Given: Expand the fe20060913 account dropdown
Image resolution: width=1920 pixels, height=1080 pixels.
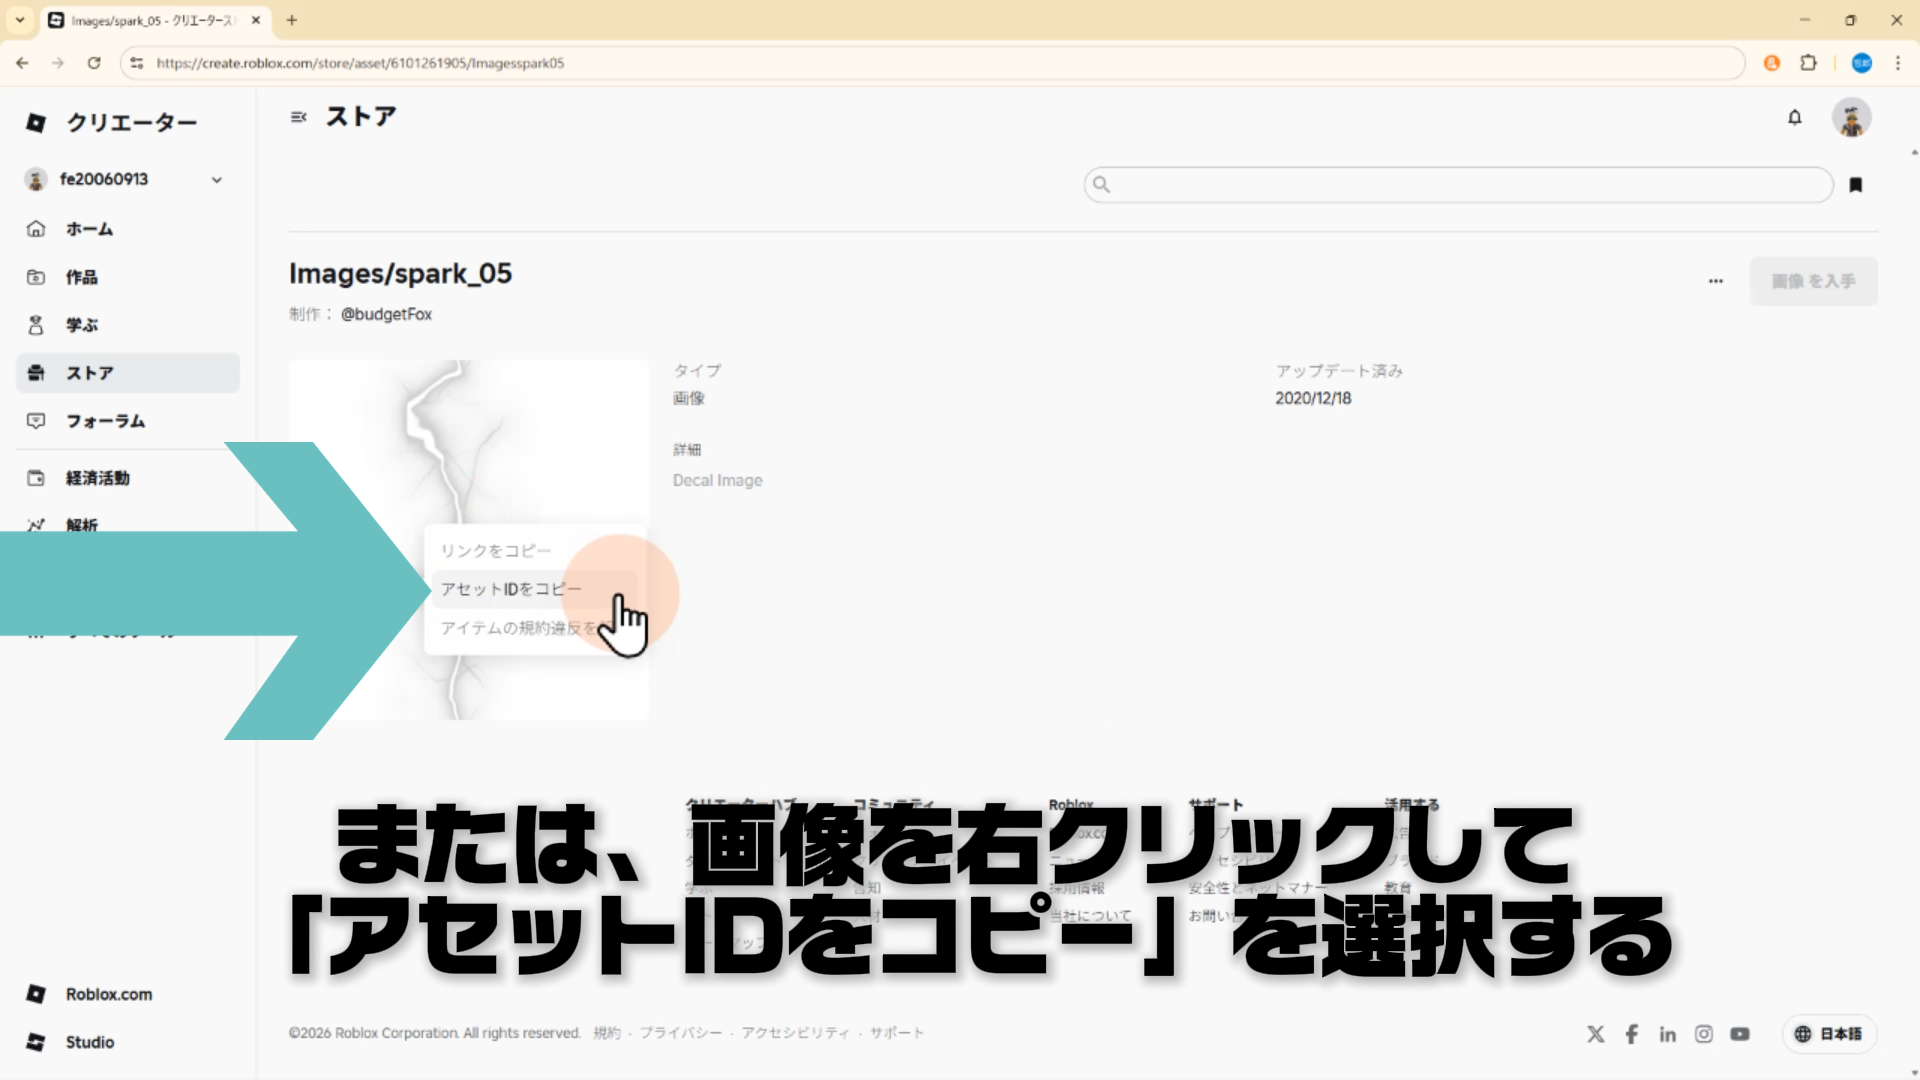Looking at the screenshot, I should pyautogui.click(x=216, y=180).
